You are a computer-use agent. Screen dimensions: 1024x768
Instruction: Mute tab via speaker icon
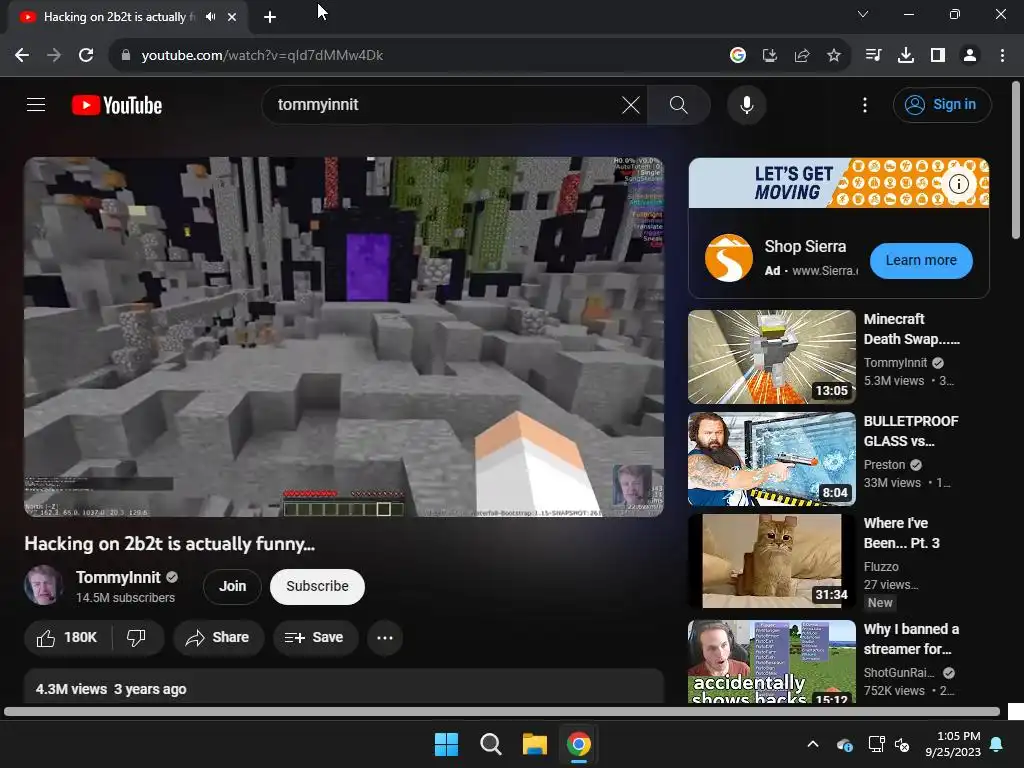point(210,17)
